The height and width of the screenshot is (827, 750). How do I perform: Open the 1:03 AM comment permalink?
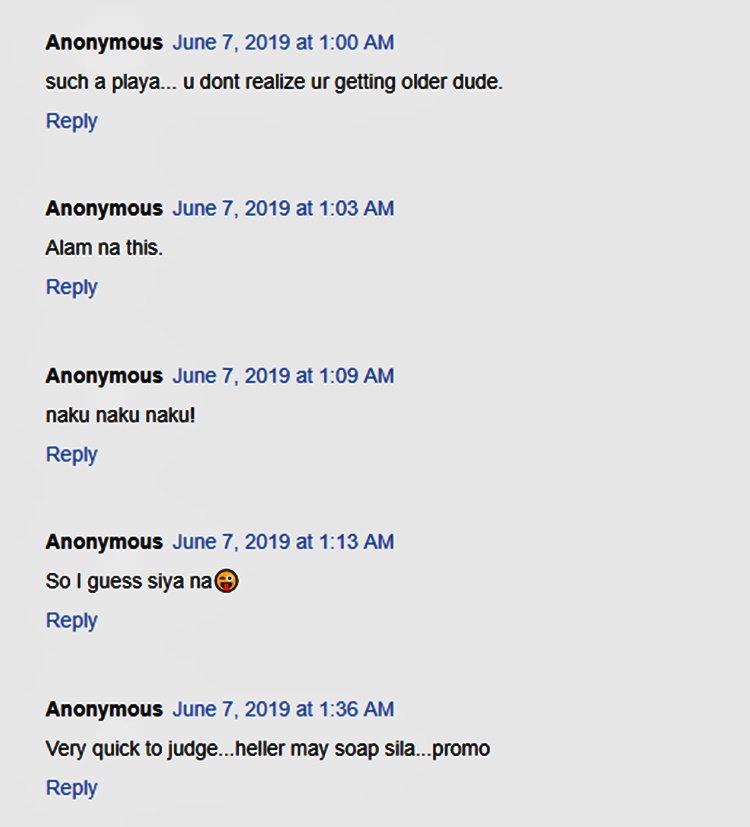pyautogui.click(x=283, y=208)
